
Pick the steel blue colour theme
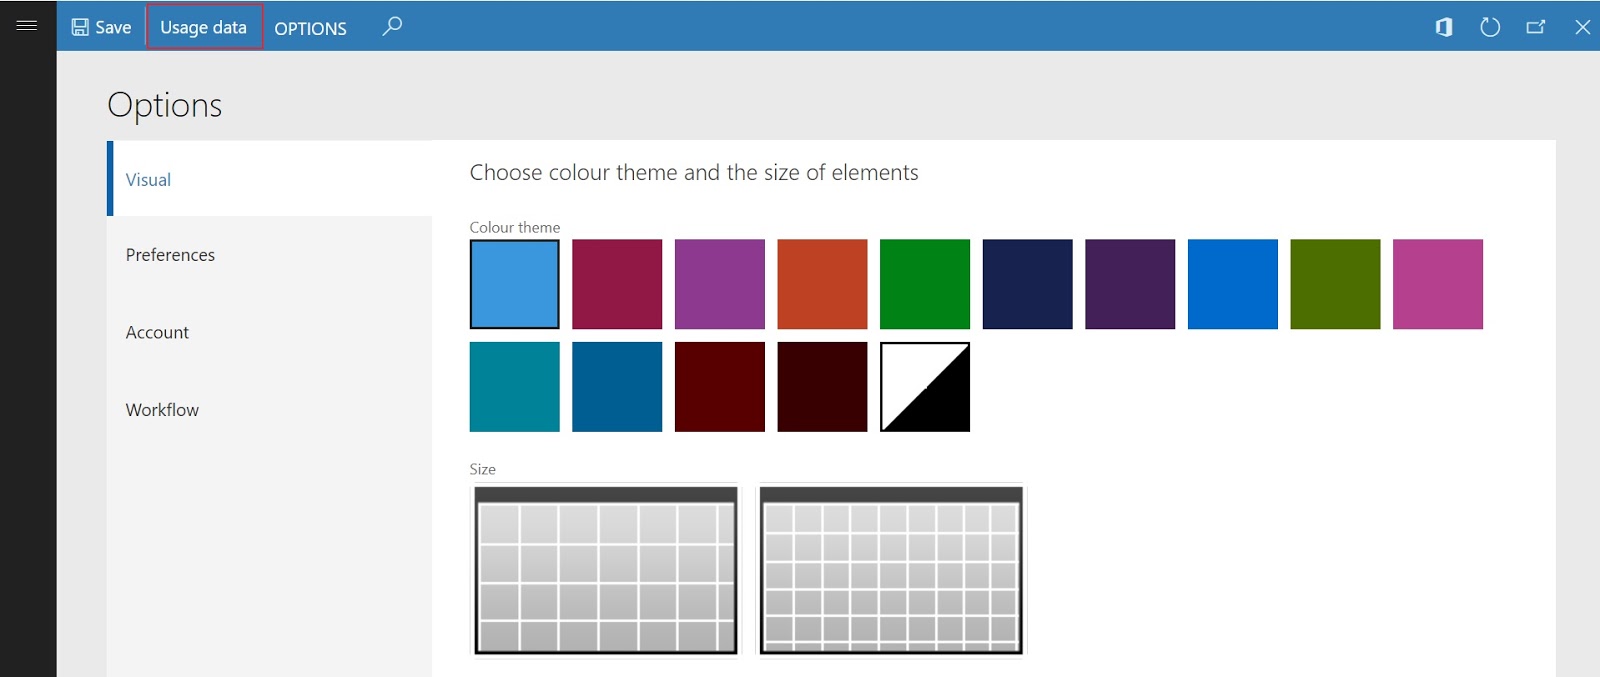(617, 387)
